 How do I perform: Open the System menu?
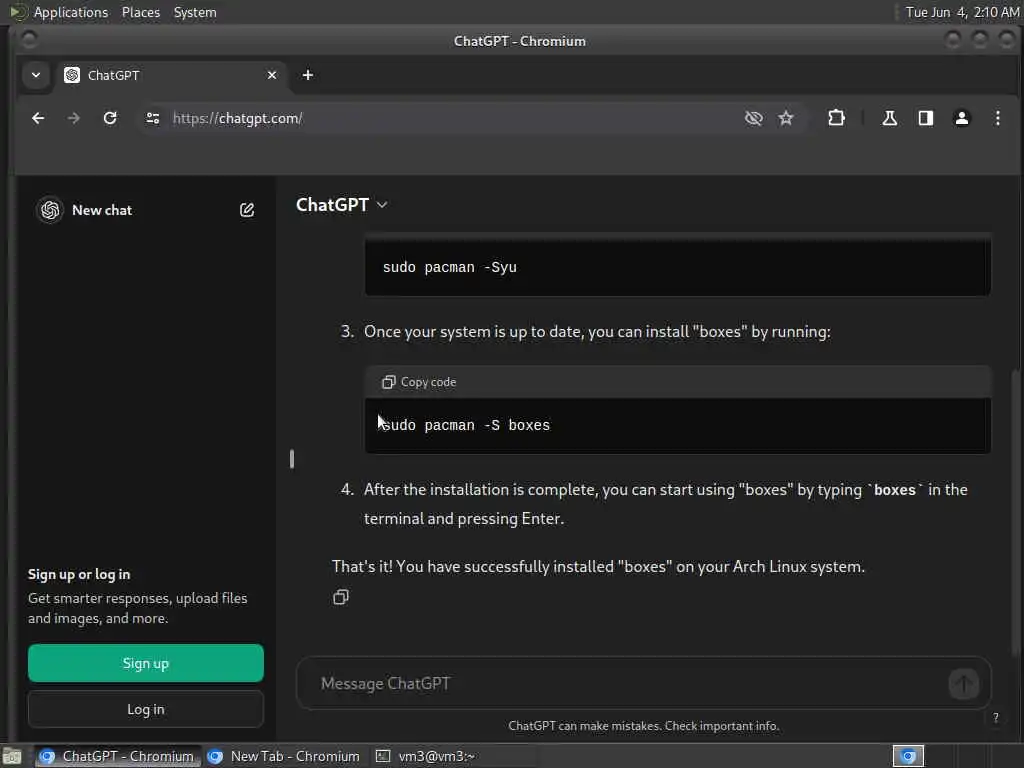point(195,12)
